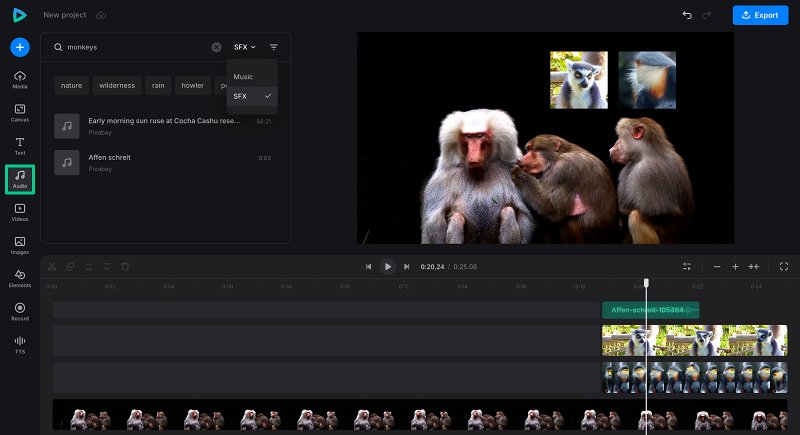Click the Export button
The image size is (800, 435).
pos(760,15)
